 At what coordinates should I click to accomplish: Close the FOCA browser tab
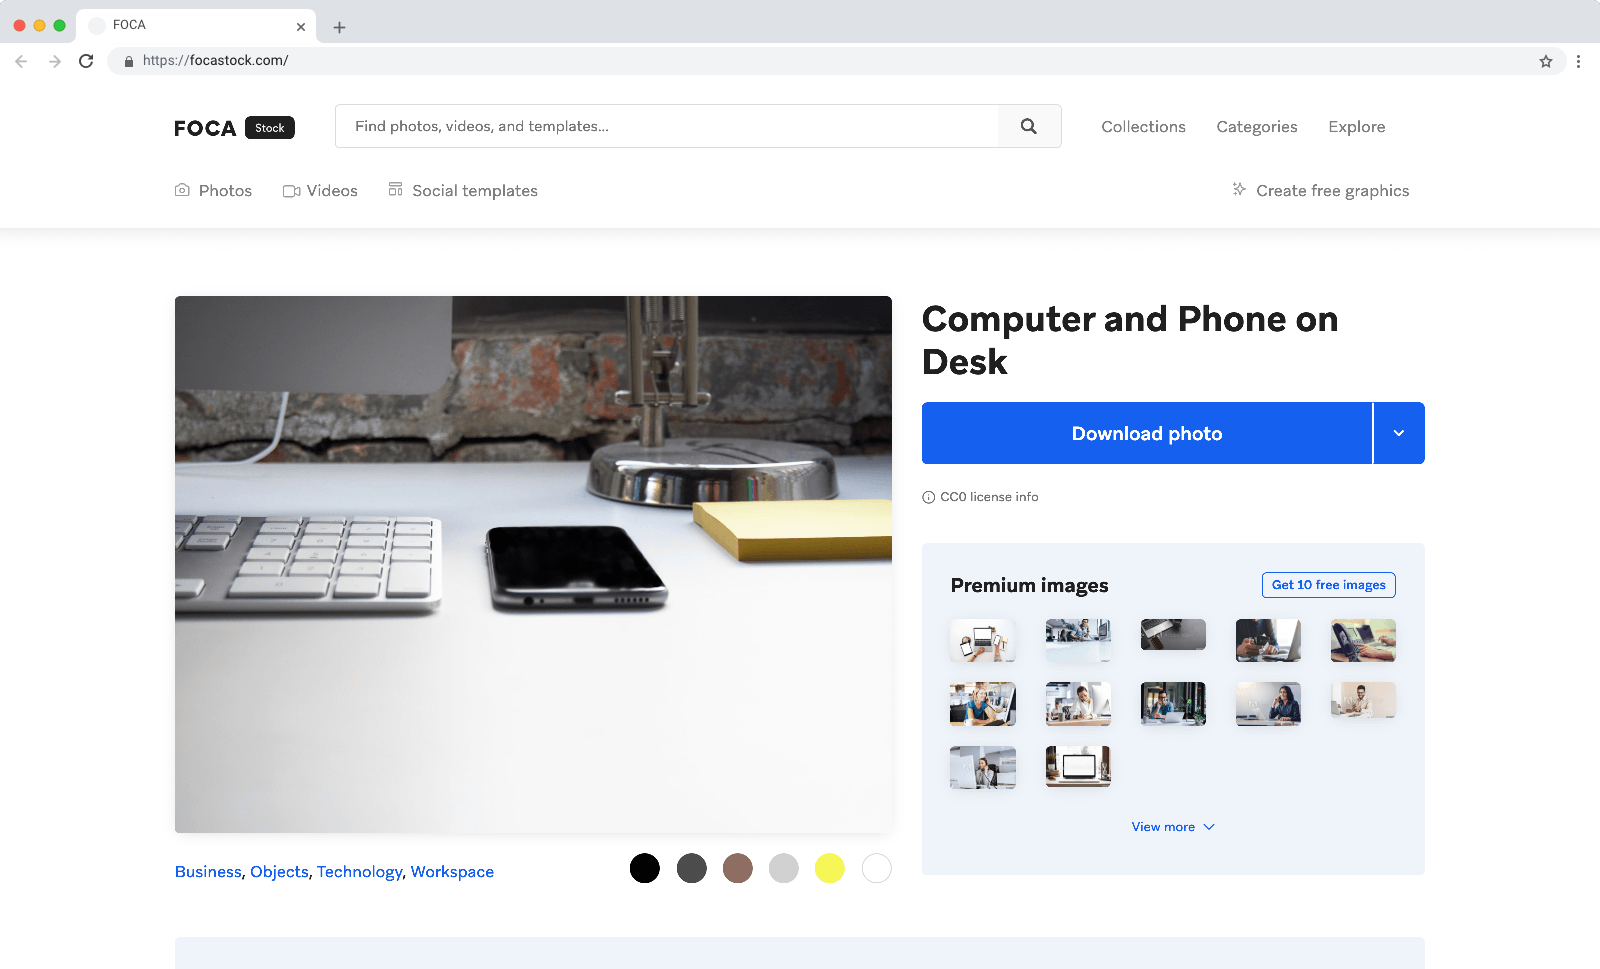pyautogui.click(x=300, y=27)
